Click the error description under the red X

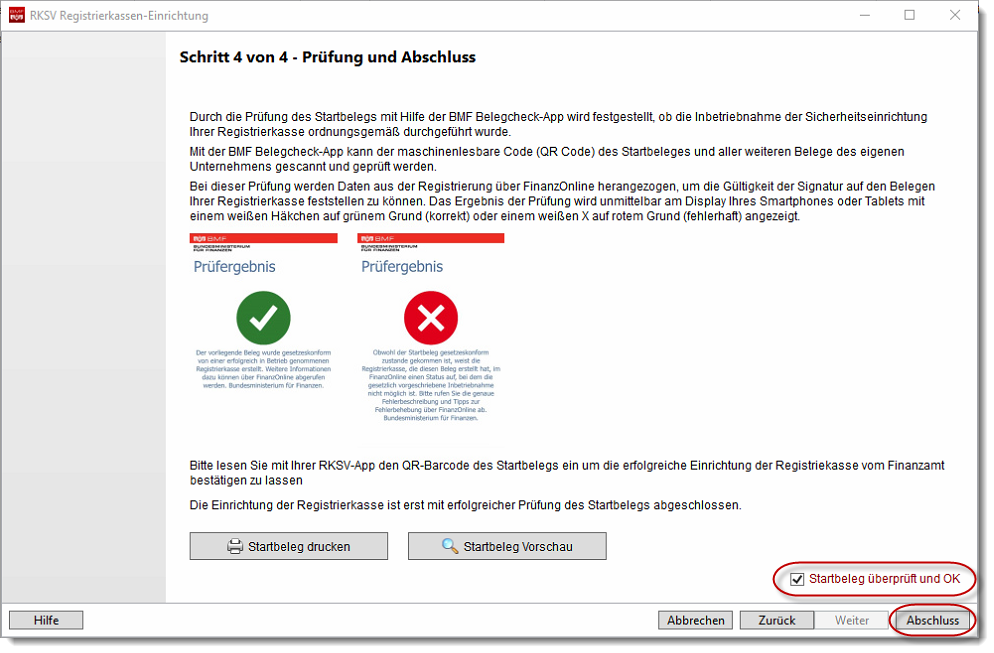(430, 385)
